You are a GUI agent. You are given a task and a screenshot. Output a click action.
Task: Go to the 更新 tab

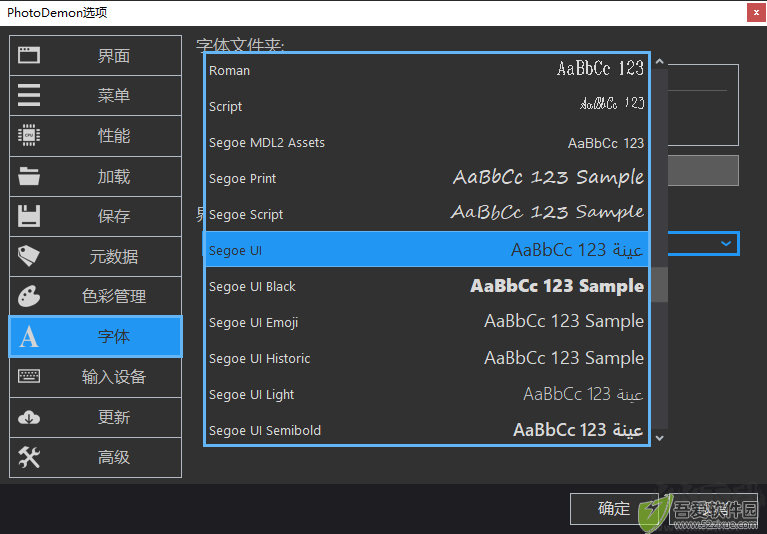95,417
